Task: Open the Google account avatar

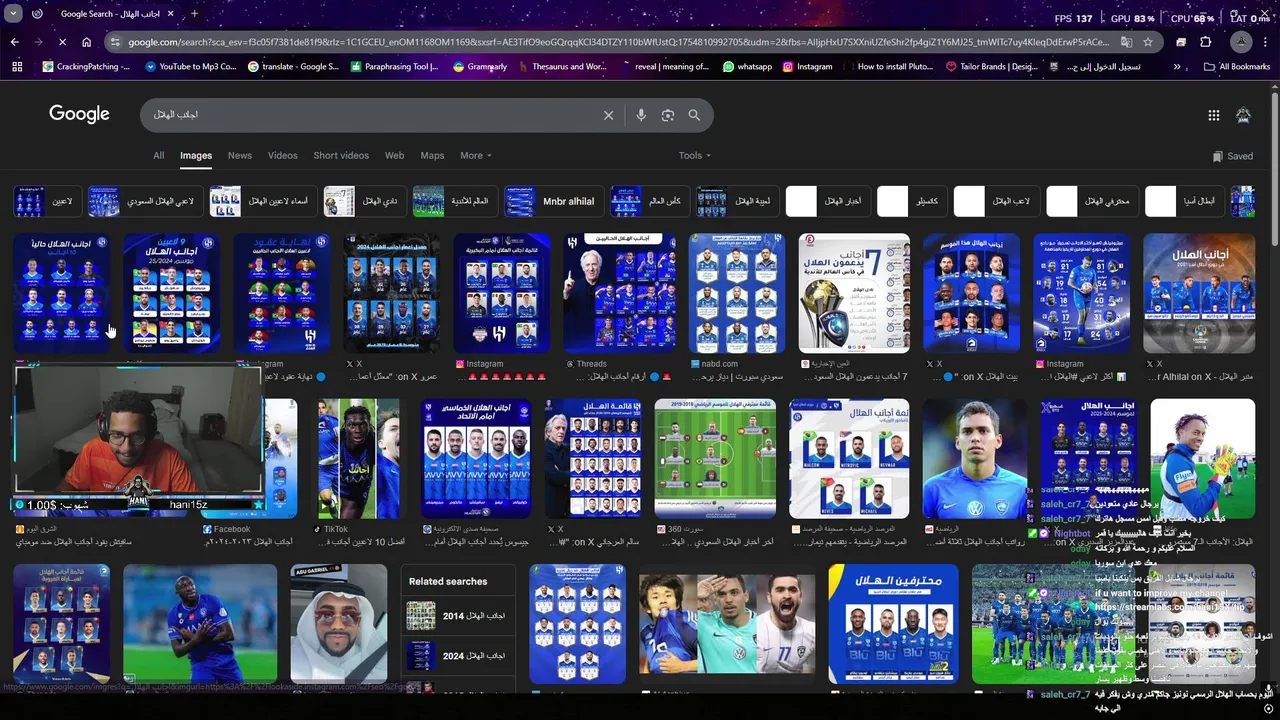Action: point(1243,115)
